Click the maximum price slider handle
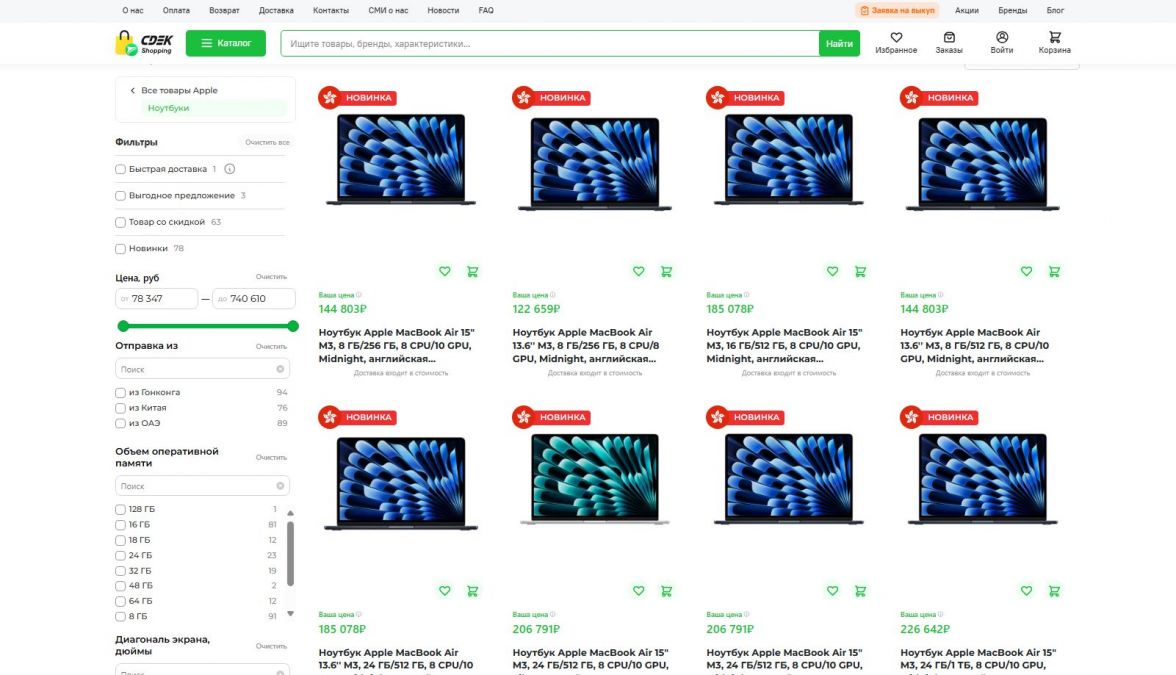This screenshot has width=1176, height=675. (293, 326)
